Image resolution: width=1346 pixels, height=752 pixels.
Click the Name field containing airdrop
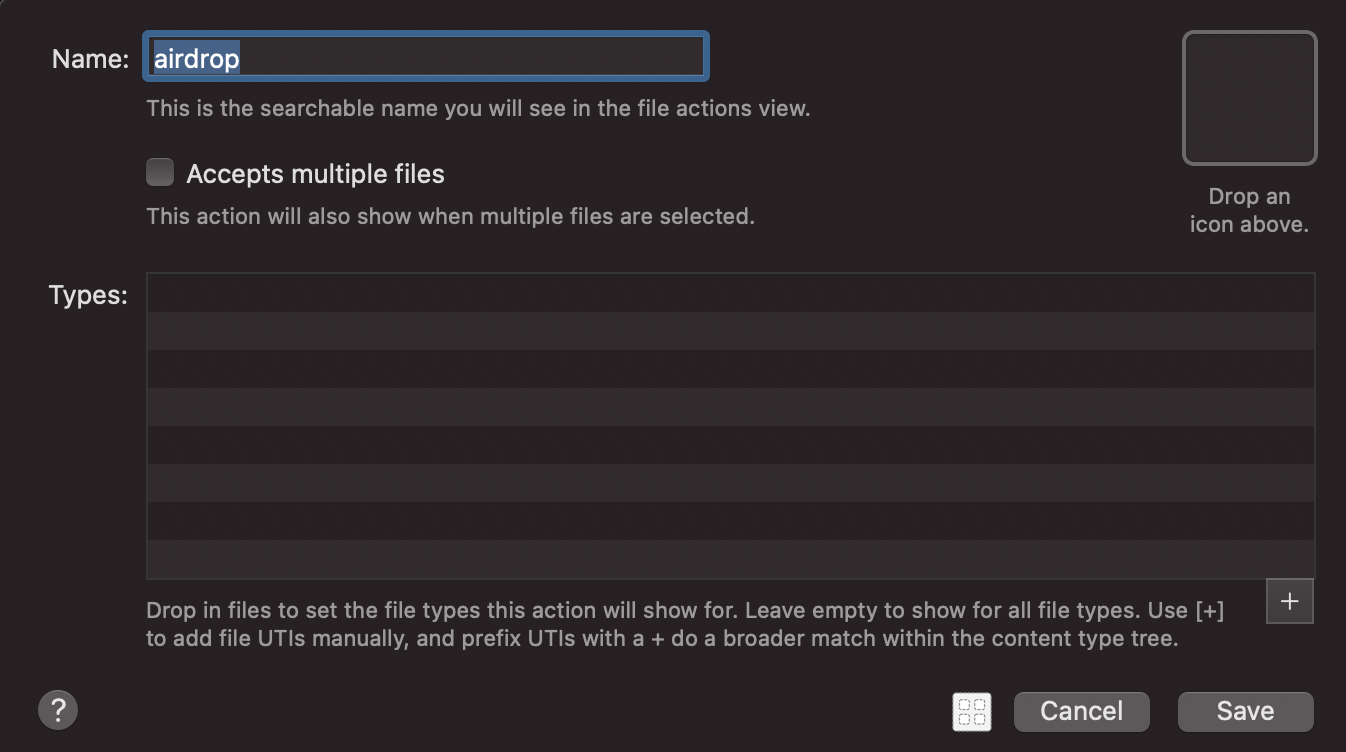coord(426,57)
